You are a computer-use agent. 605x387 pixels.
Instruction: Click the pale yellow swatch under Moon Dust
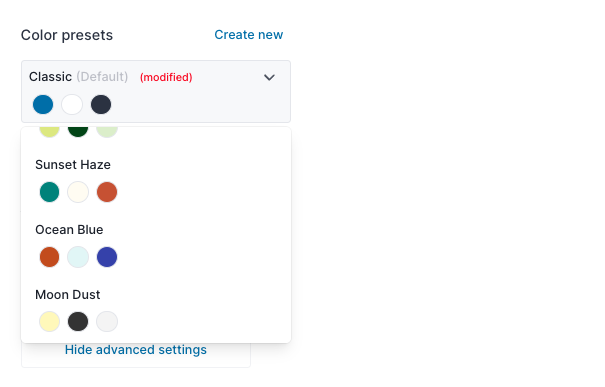pos(49,321)
